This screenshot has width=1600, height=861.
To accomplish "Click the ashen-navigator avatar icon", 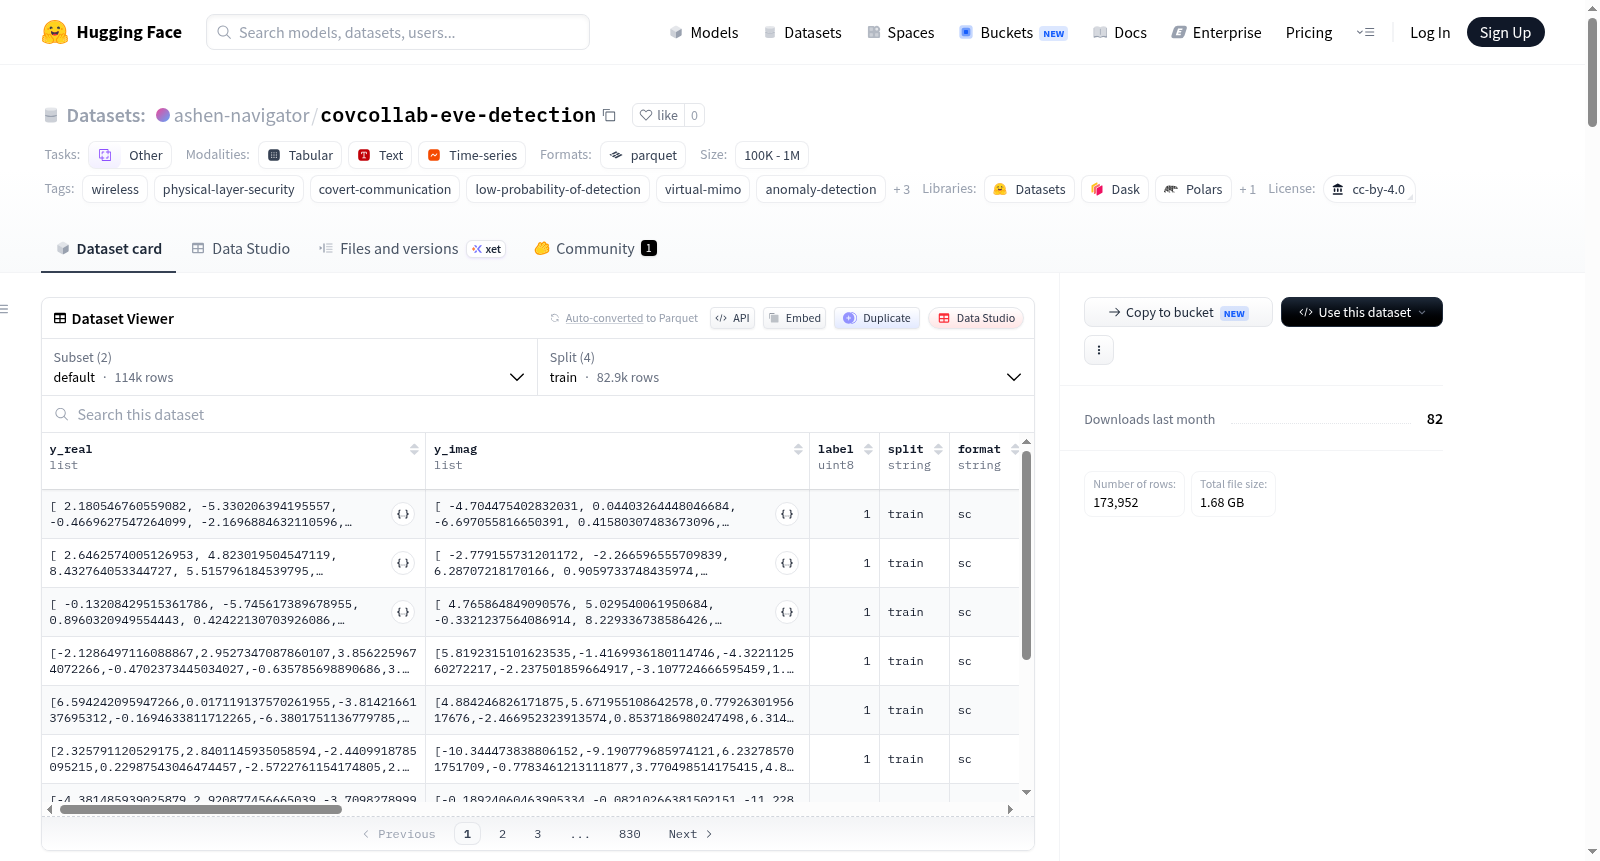I will click(x=163, y=115).
